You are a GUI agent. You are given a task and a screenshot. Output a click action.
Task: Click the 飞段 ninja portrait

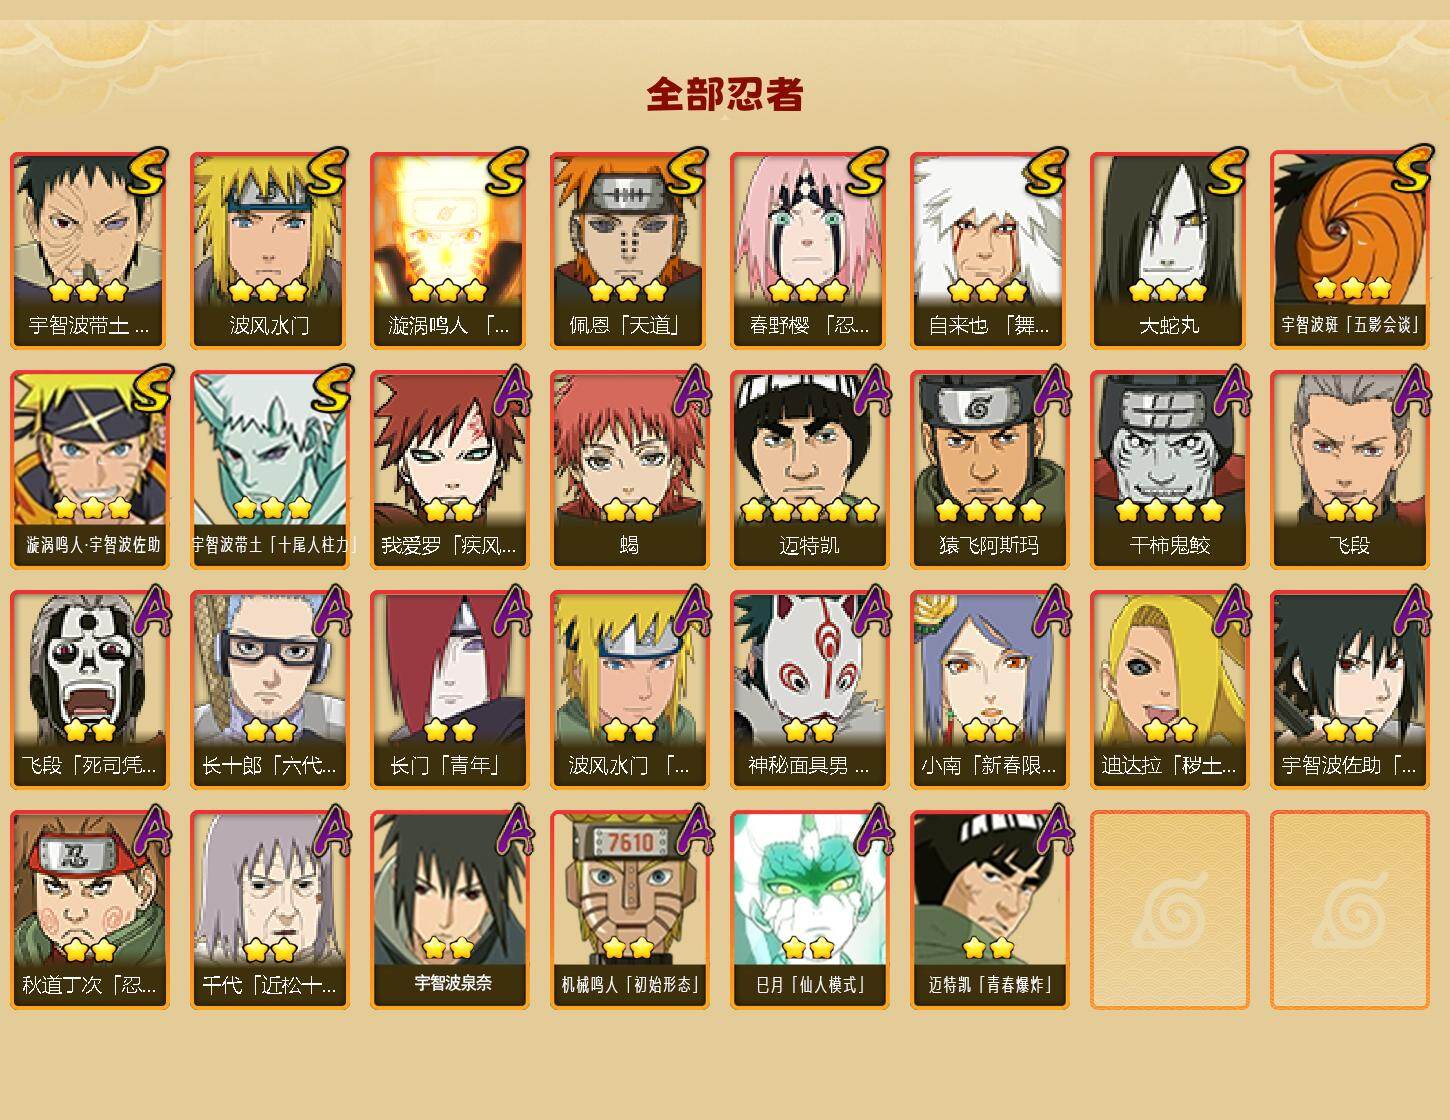1349,470
